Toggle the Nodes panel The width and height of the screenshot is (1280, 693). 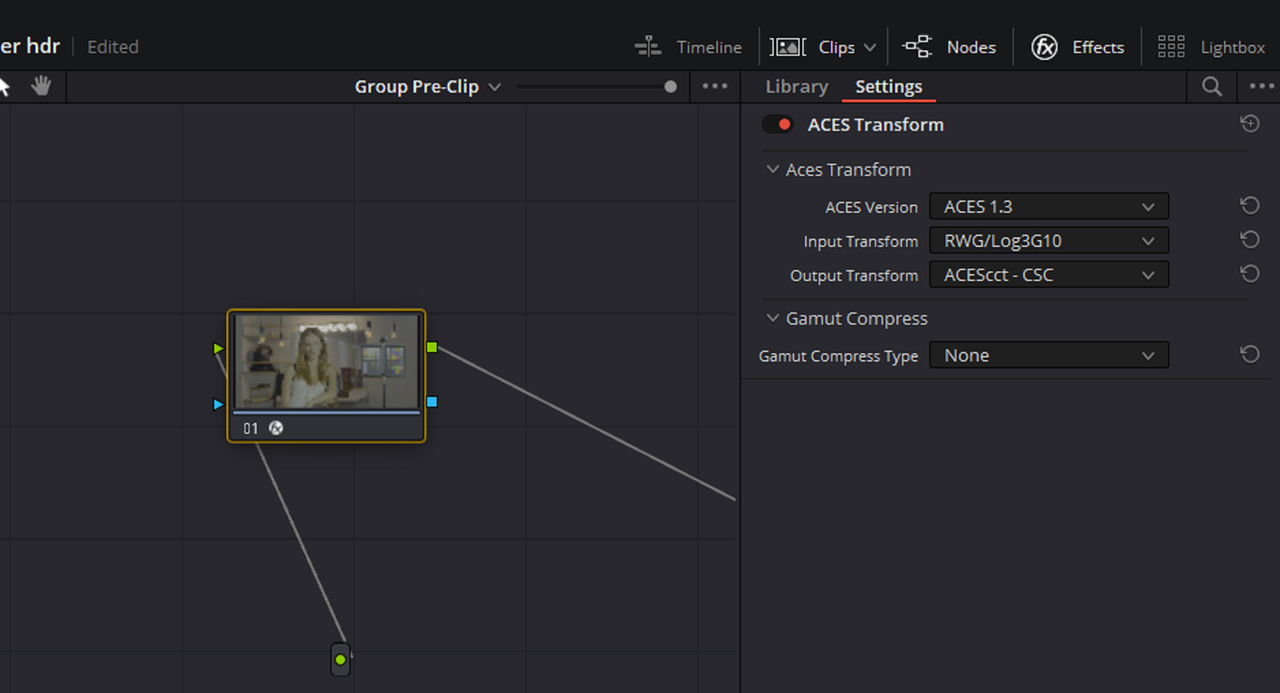point(949,47)
